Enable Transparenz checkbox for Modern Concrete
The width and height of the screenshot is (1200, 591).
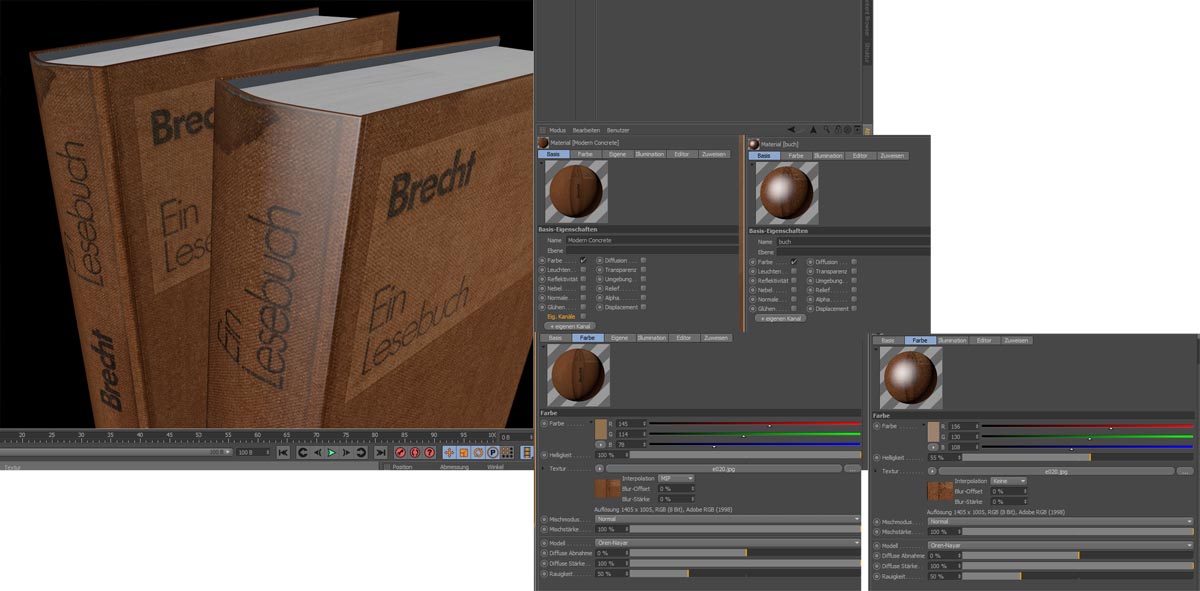tap(643, 270)
